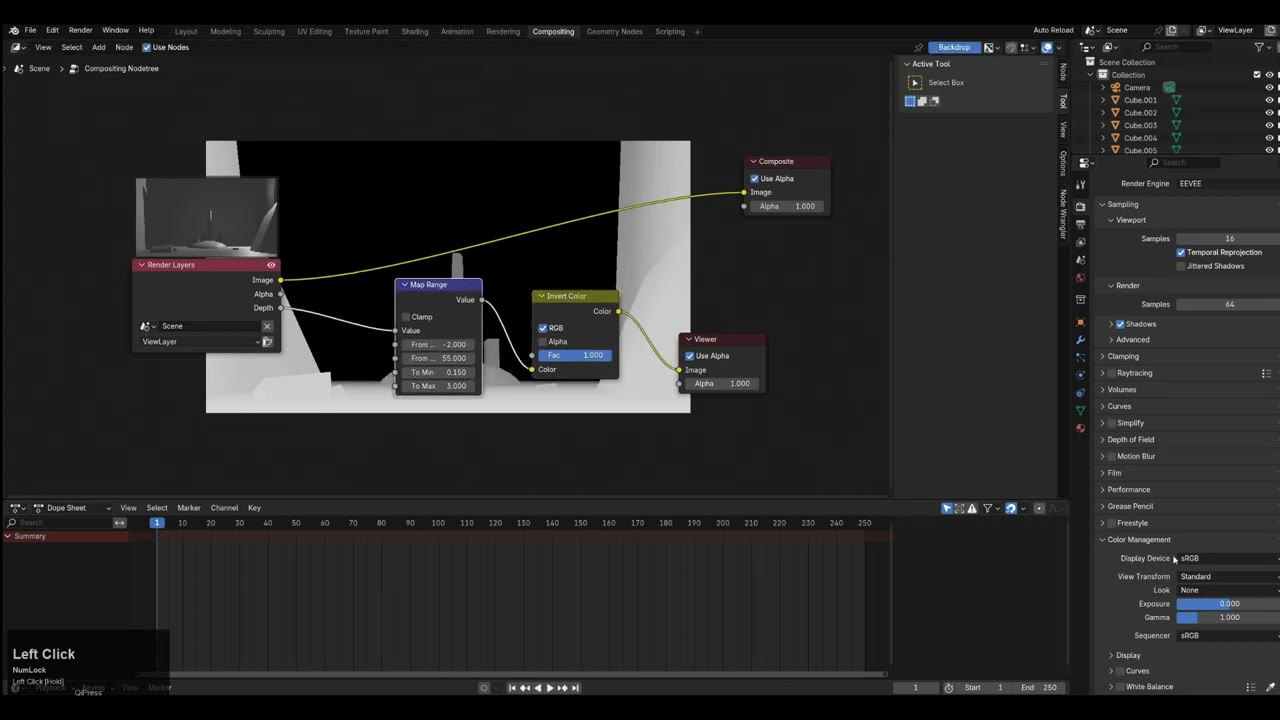Enable Alpha checkbox on Invert Color node
This screenshot has height=720, width=1280.
[543, 342]
